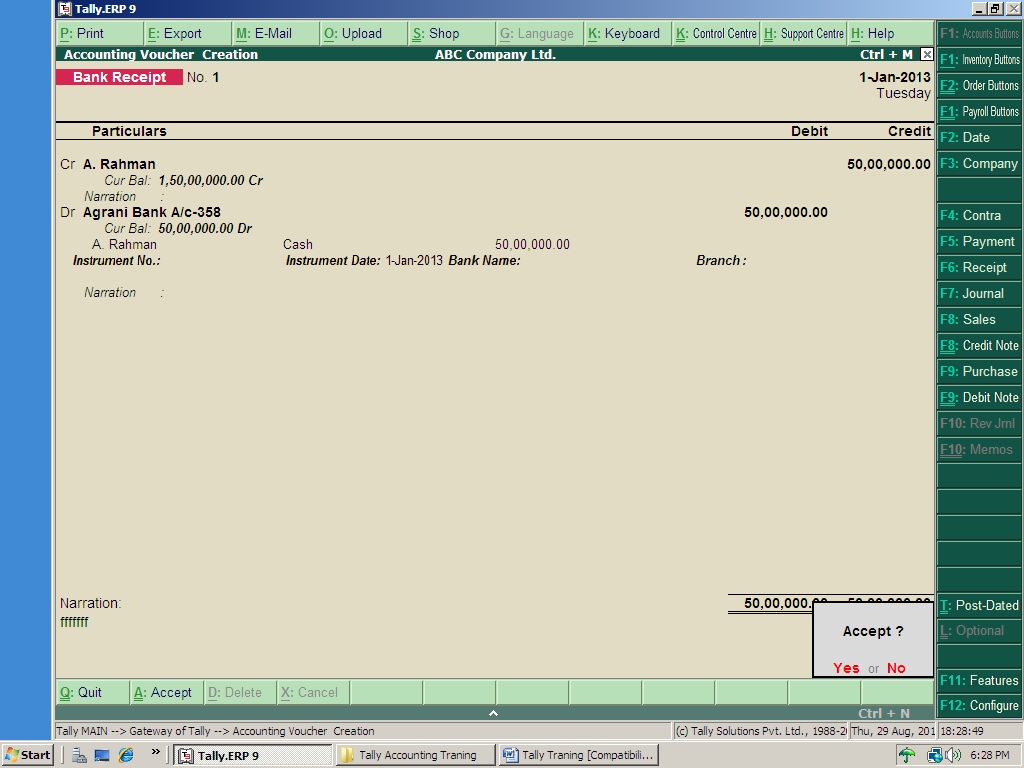Click the upward caret above the status bar
Viewport: 1024px width, 768px height.
point(493,713)
